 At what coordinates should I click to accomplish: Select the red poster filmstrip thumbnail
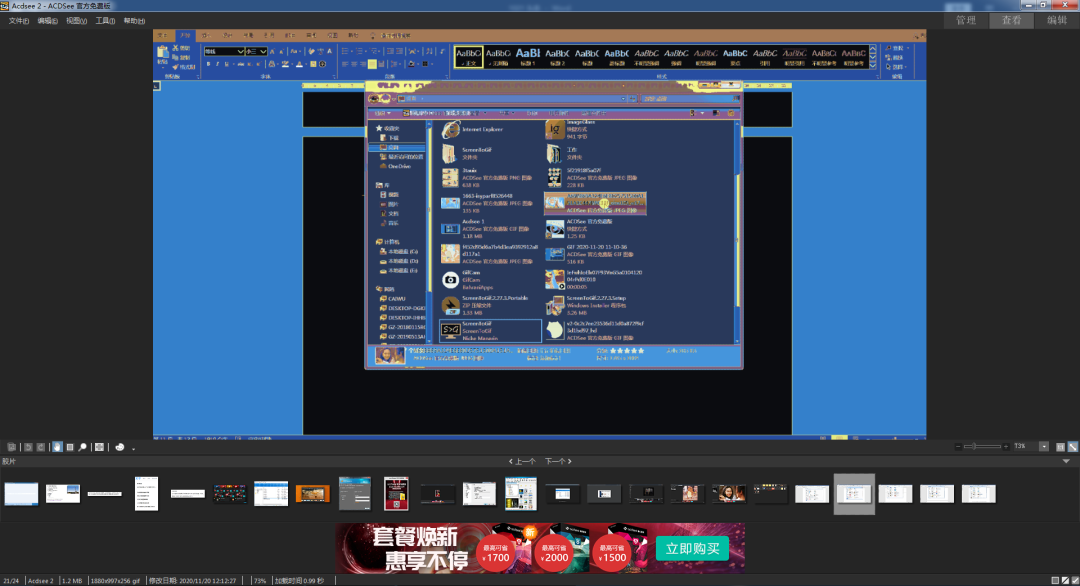396,494
